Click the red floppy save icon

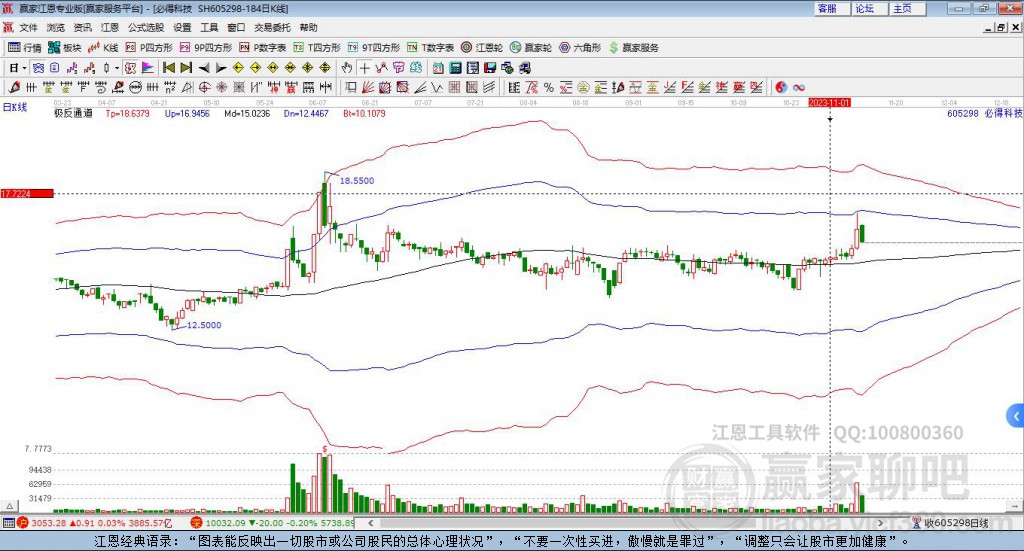(490, 68)
